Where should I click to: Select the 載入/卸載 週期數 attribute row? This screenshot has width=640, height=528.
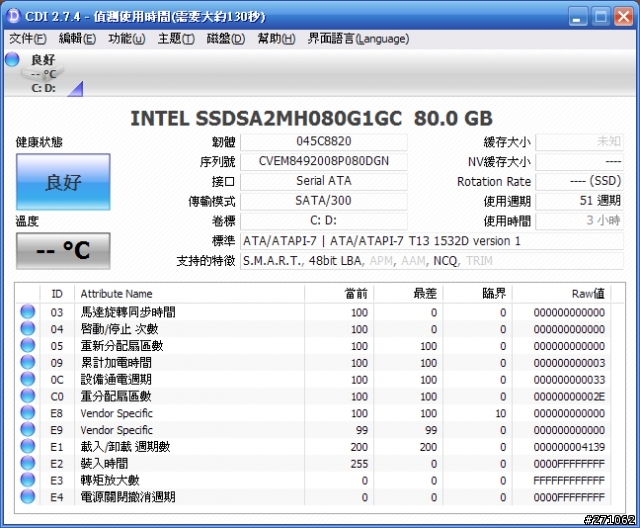pyautogui.click(x=313, y=447)
